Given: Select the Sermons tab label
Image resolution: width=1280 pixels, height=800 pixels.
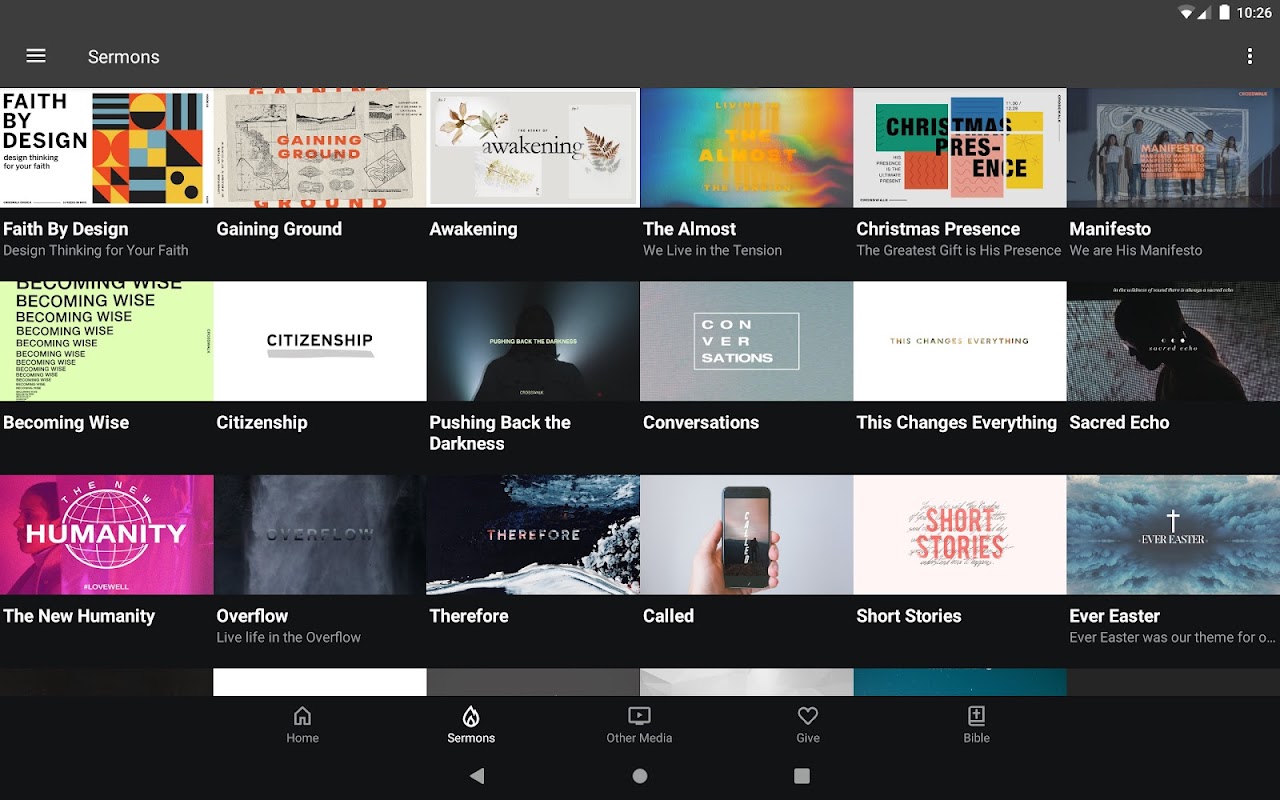Looking at the screenshot, I should [471, 738].
